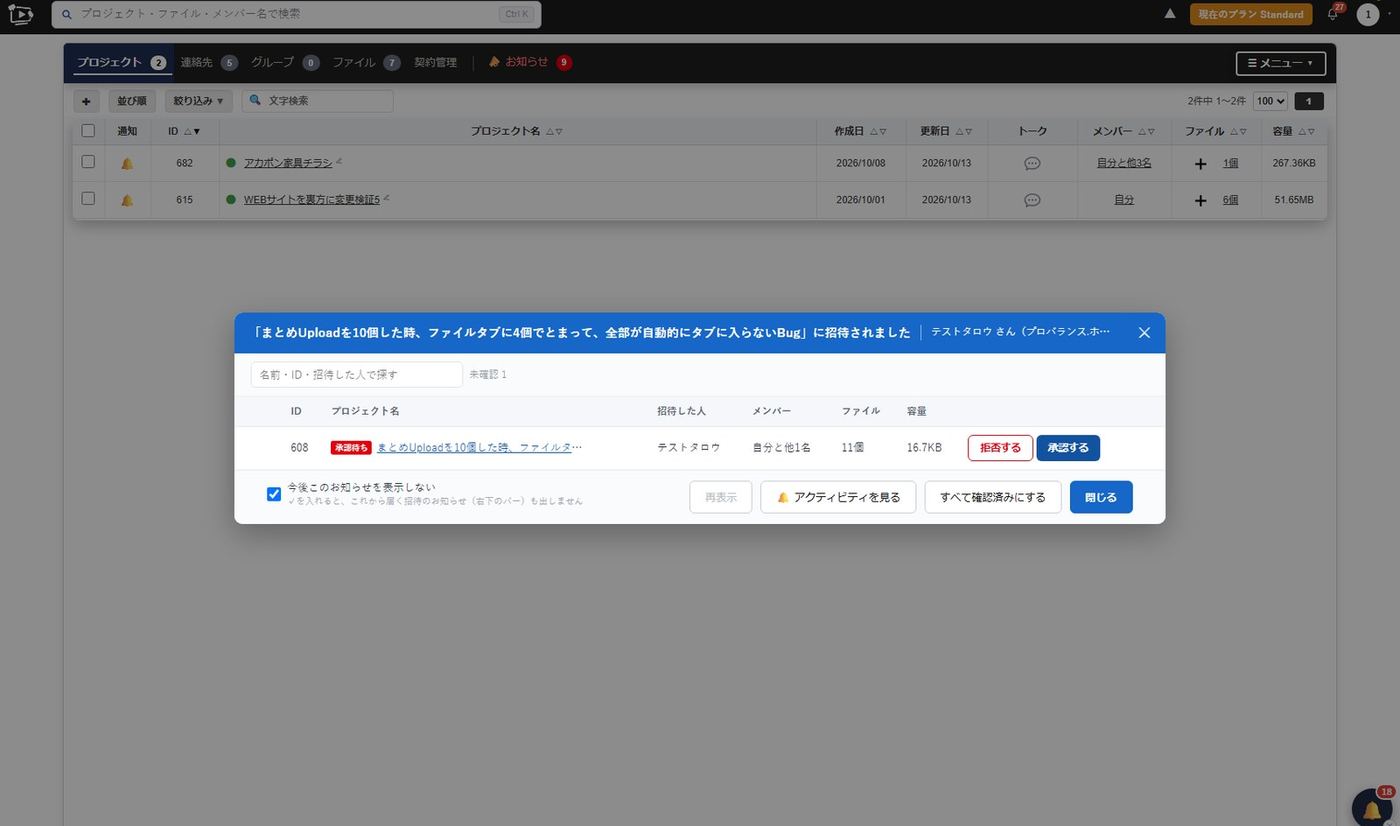Close the invitation dialog with X icon
1400x826 pixels.
tap(1144, 333)
